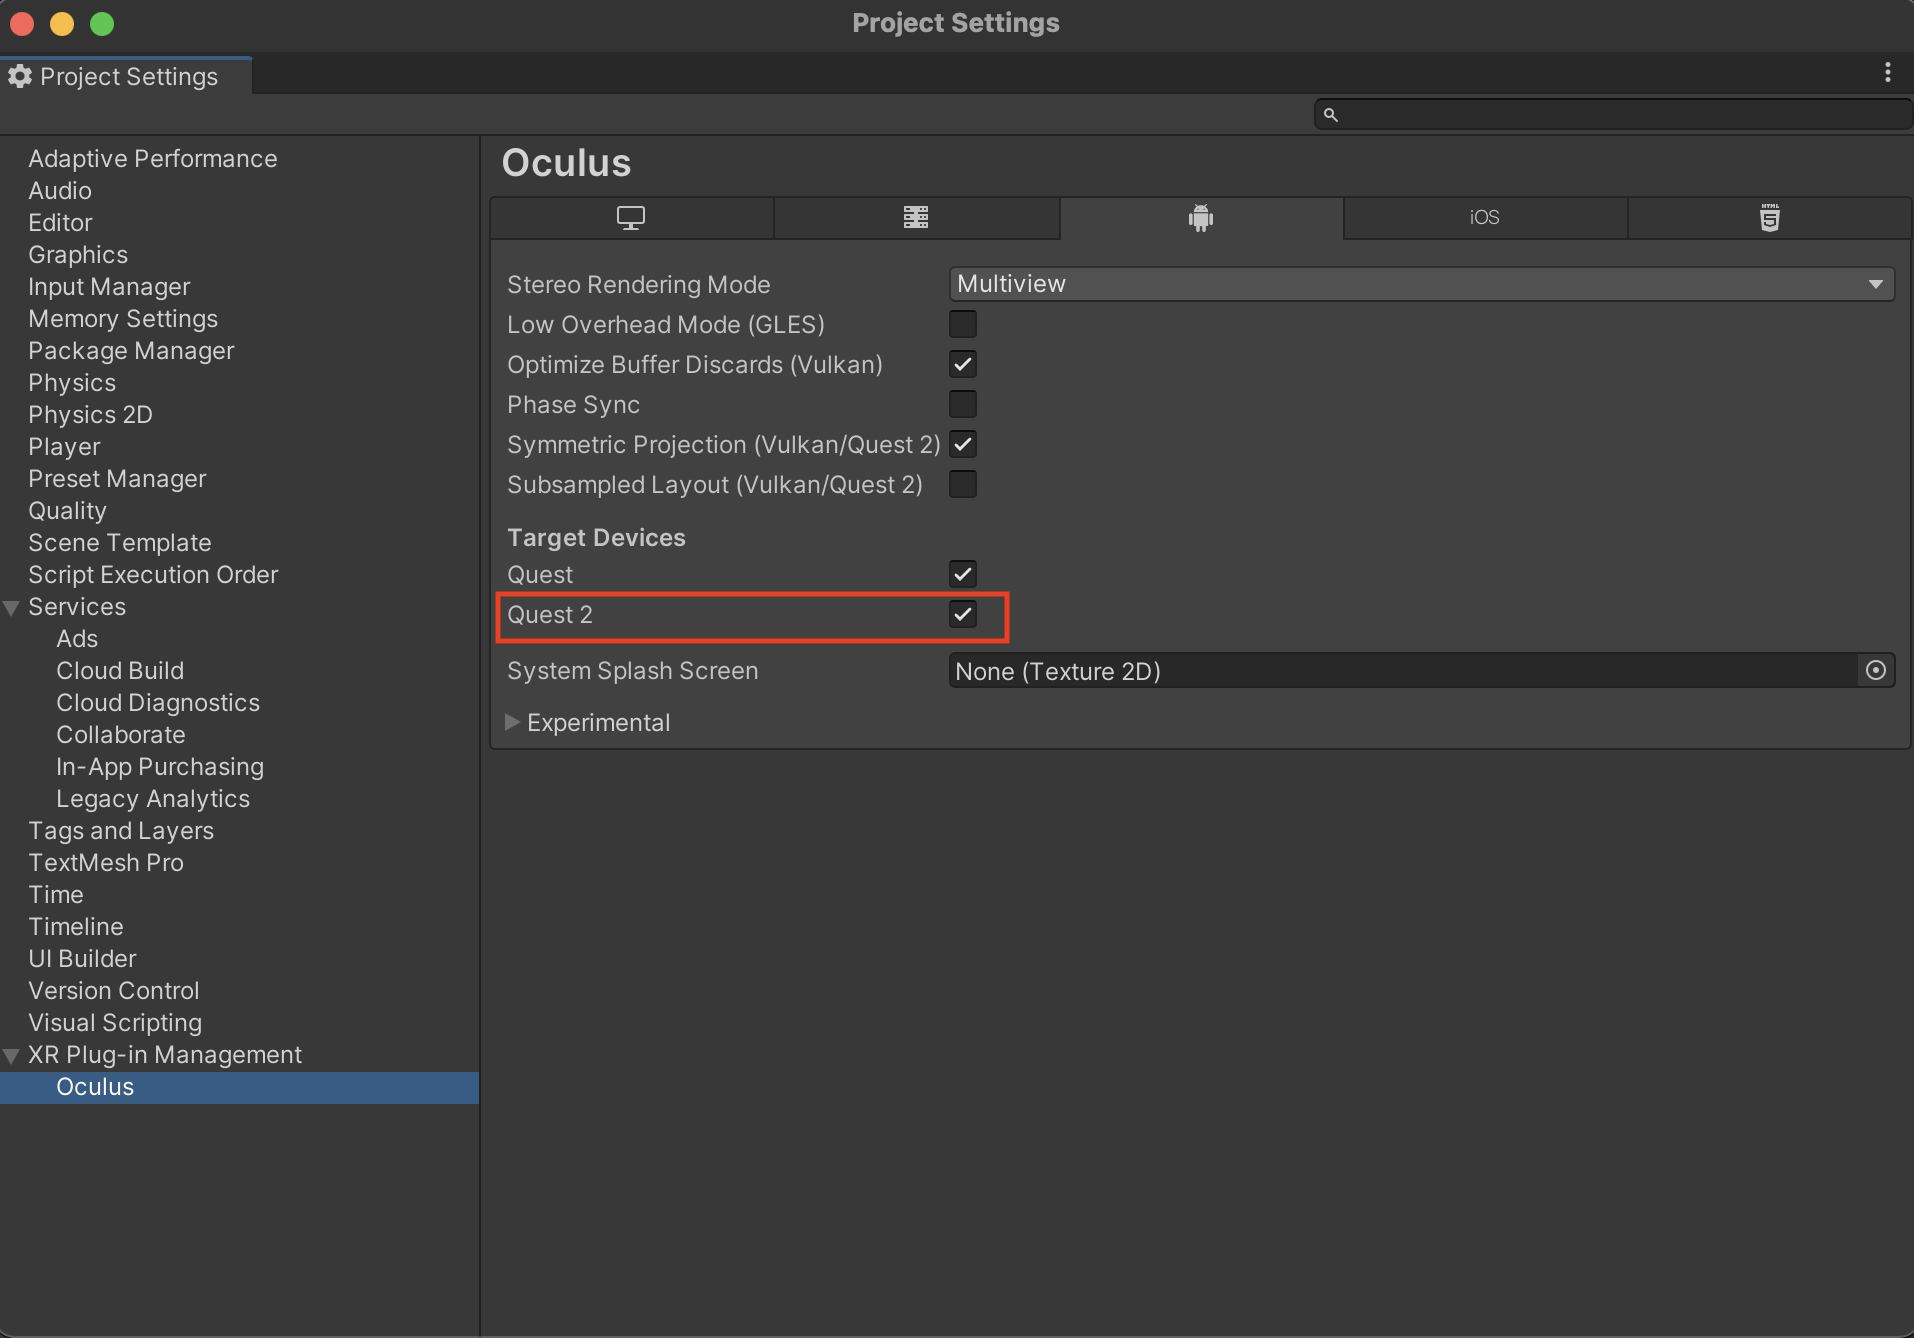Open Script Execution Order settings
Screen dimensions: 1914x1338
(x=153, y=575)
